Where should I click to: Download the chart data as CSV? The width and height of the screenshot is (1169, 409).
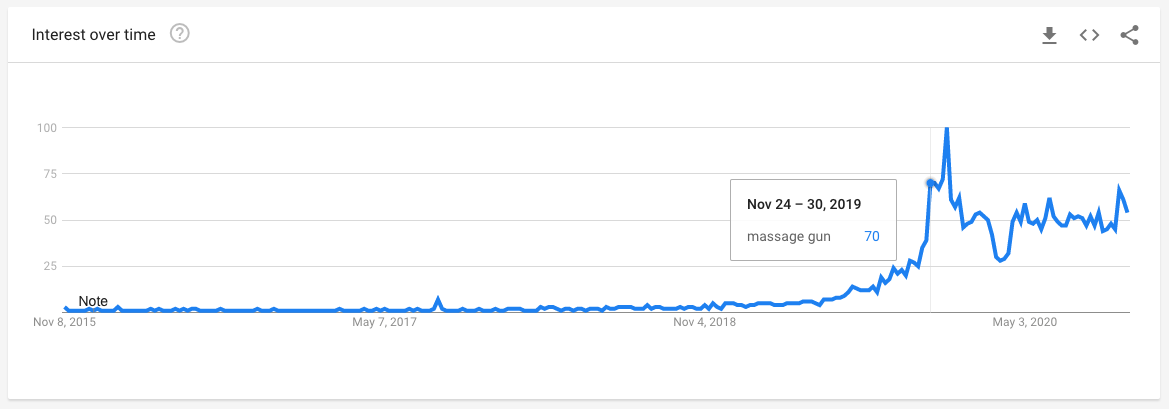point(1049,35)
